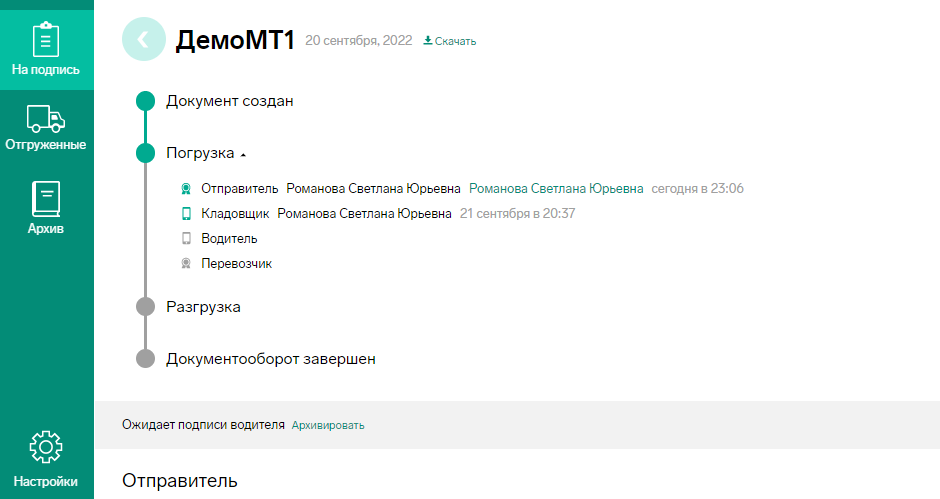Expand Документооборот завершен stage

271,359
